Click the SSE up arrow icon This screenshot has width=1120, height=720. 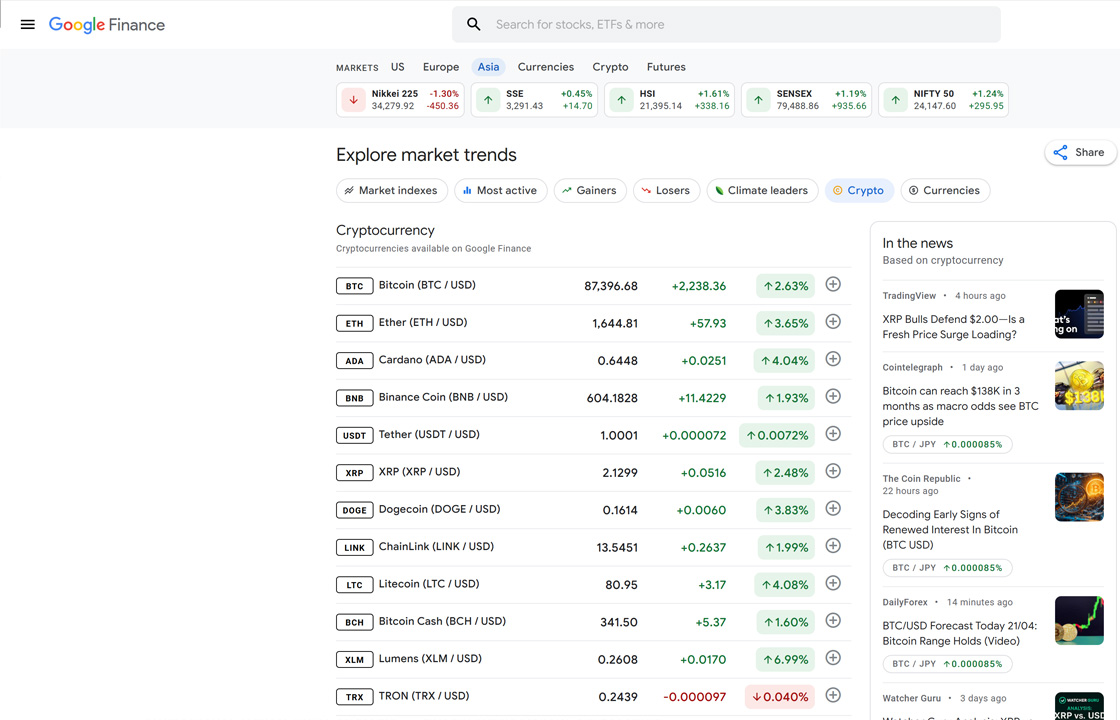point(488,100)
